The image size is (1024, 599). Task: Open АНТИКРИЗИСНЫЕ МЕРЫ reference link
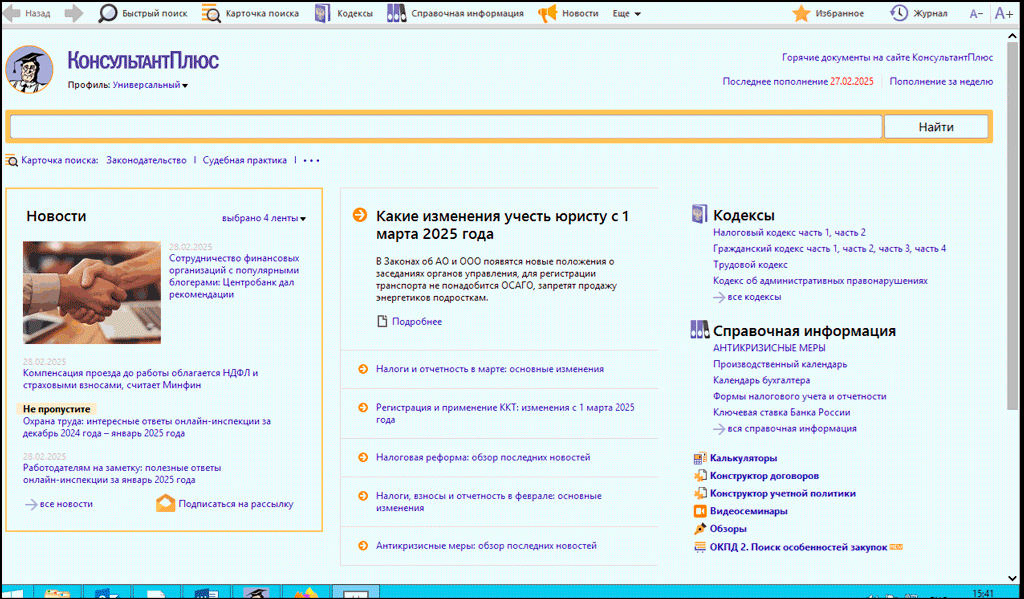(x=769, y=348)
